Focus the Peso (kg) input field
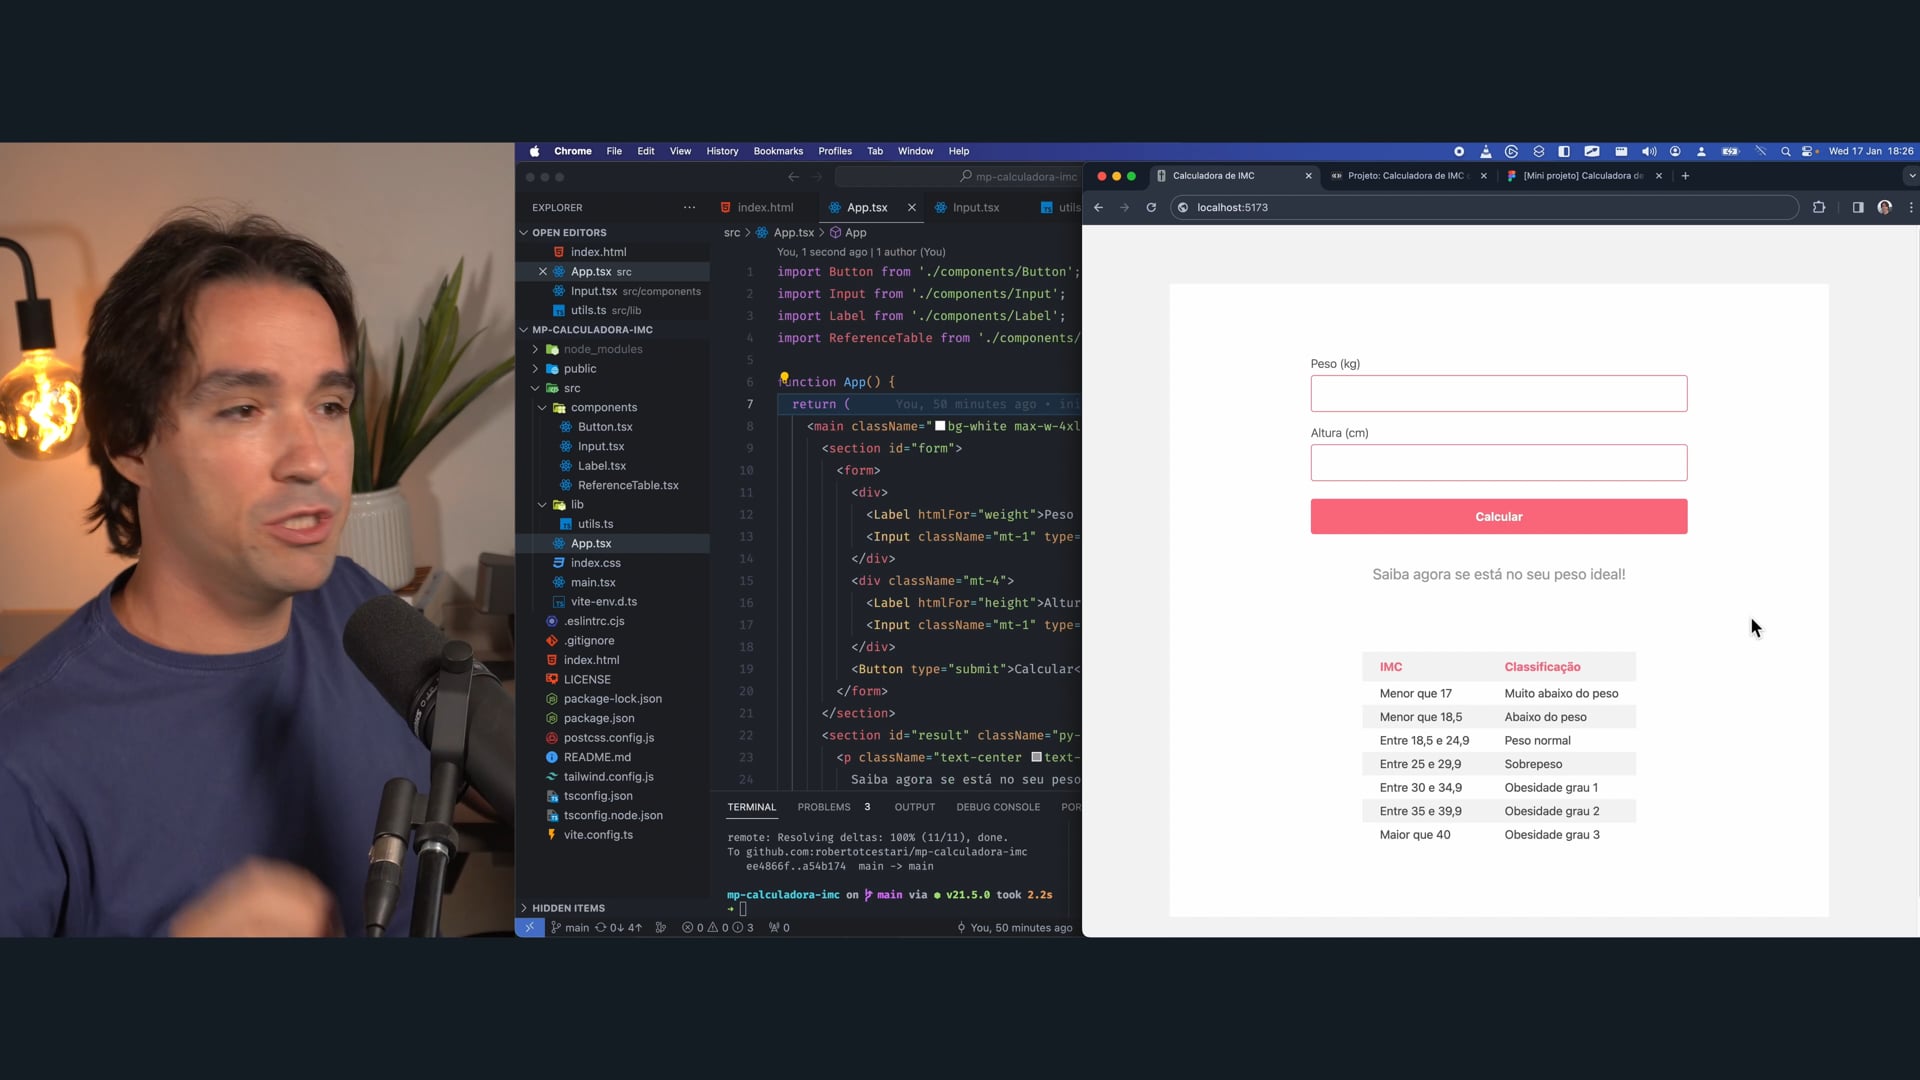1920x1080 pixels. (x=1498, y=394)
